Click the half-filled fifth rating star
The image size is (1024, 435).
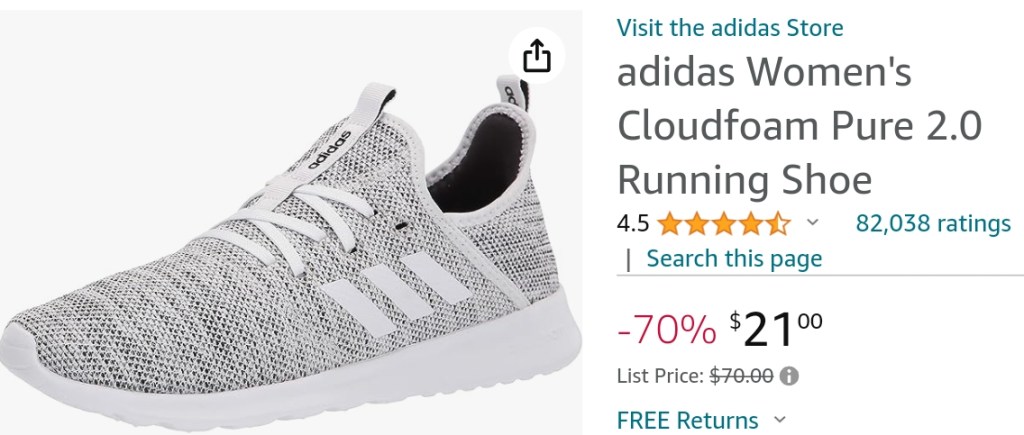[x=778, y=224]
